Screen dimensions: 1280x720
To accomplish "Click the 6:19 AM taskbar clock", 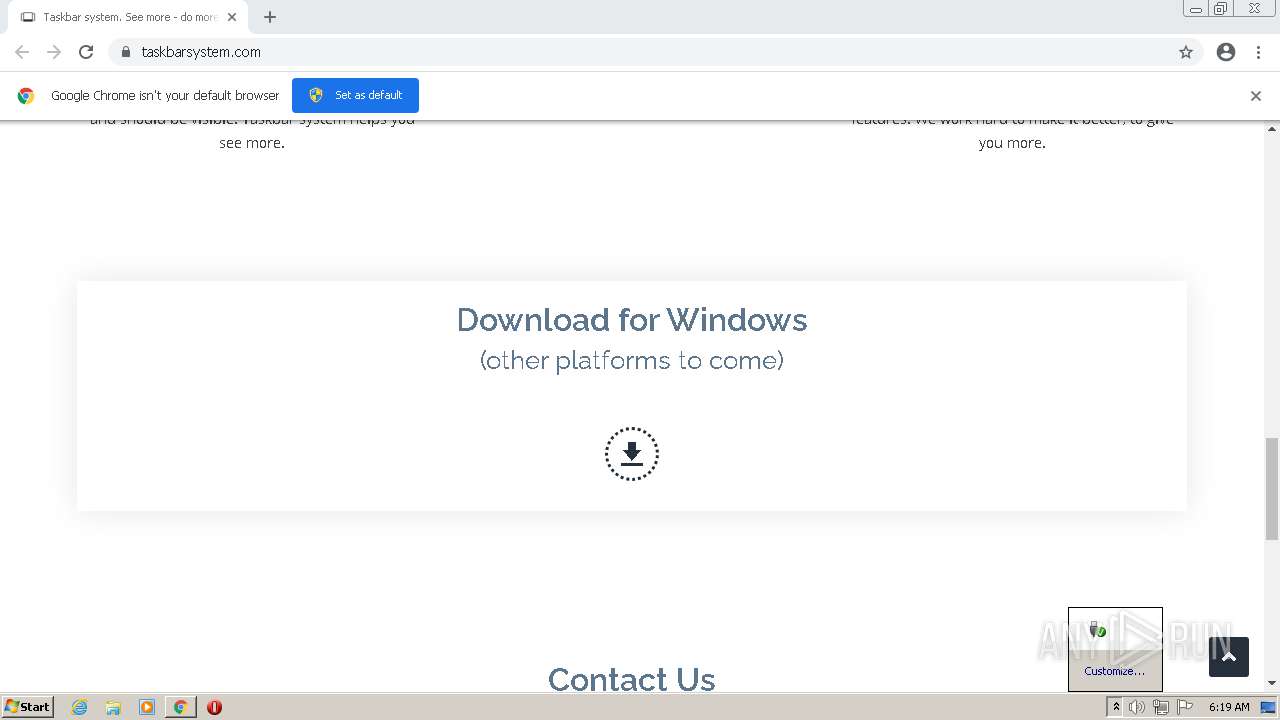I will tap(1229, 707).
